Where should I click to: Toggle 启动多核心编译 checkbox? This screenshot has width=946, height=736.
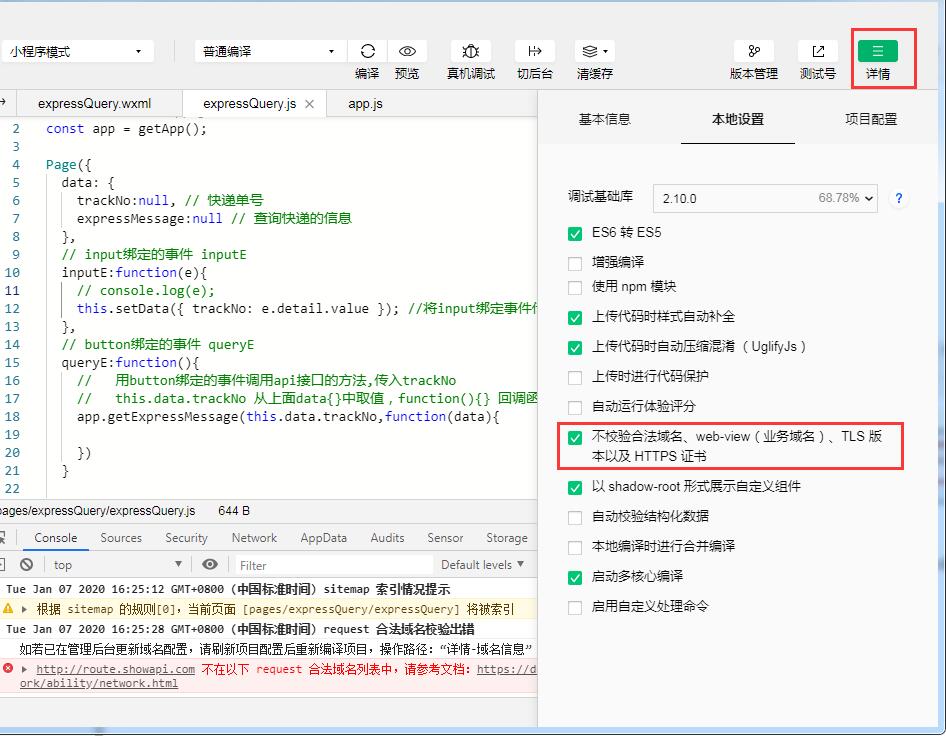[x=575, y=578]
